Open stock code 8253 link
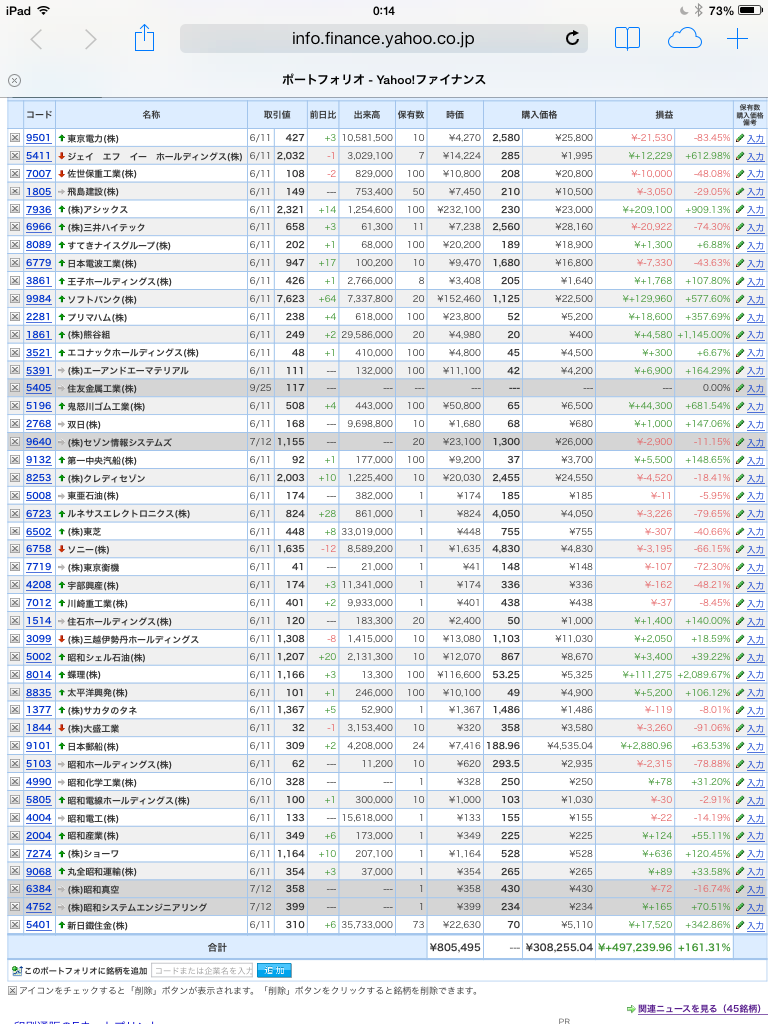768x1024 pixels. point(39,478)
